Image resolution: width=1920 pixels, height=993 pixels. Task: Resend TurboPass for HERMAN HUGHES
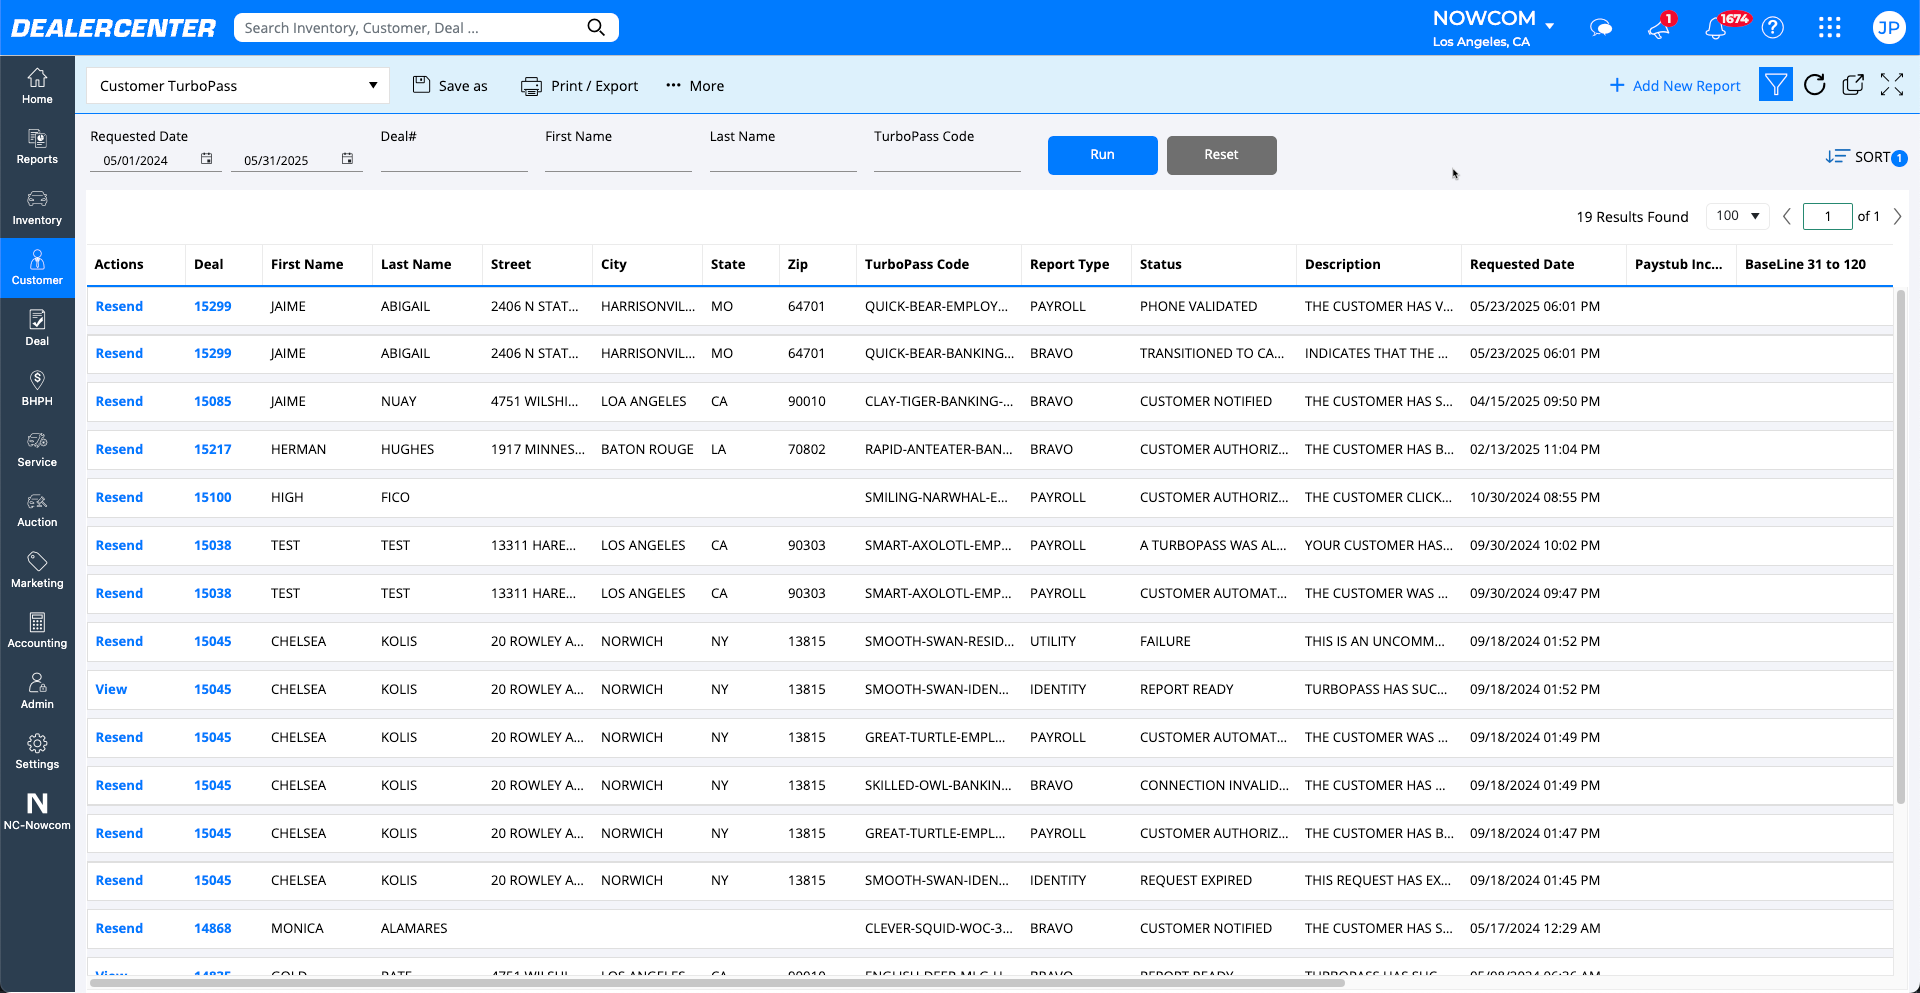point(119,449)
